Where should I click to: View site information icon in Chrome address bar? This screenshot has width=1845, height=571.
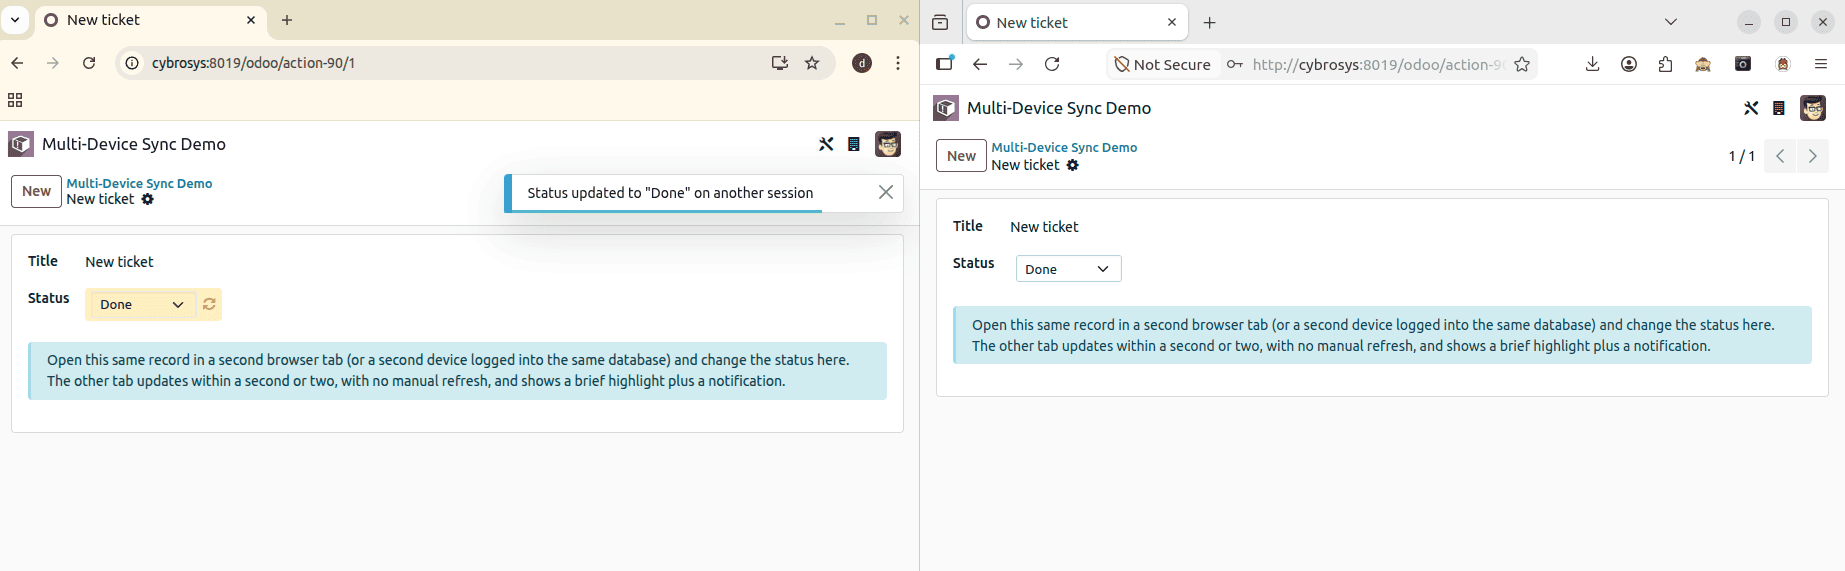[x=132, y=63]
